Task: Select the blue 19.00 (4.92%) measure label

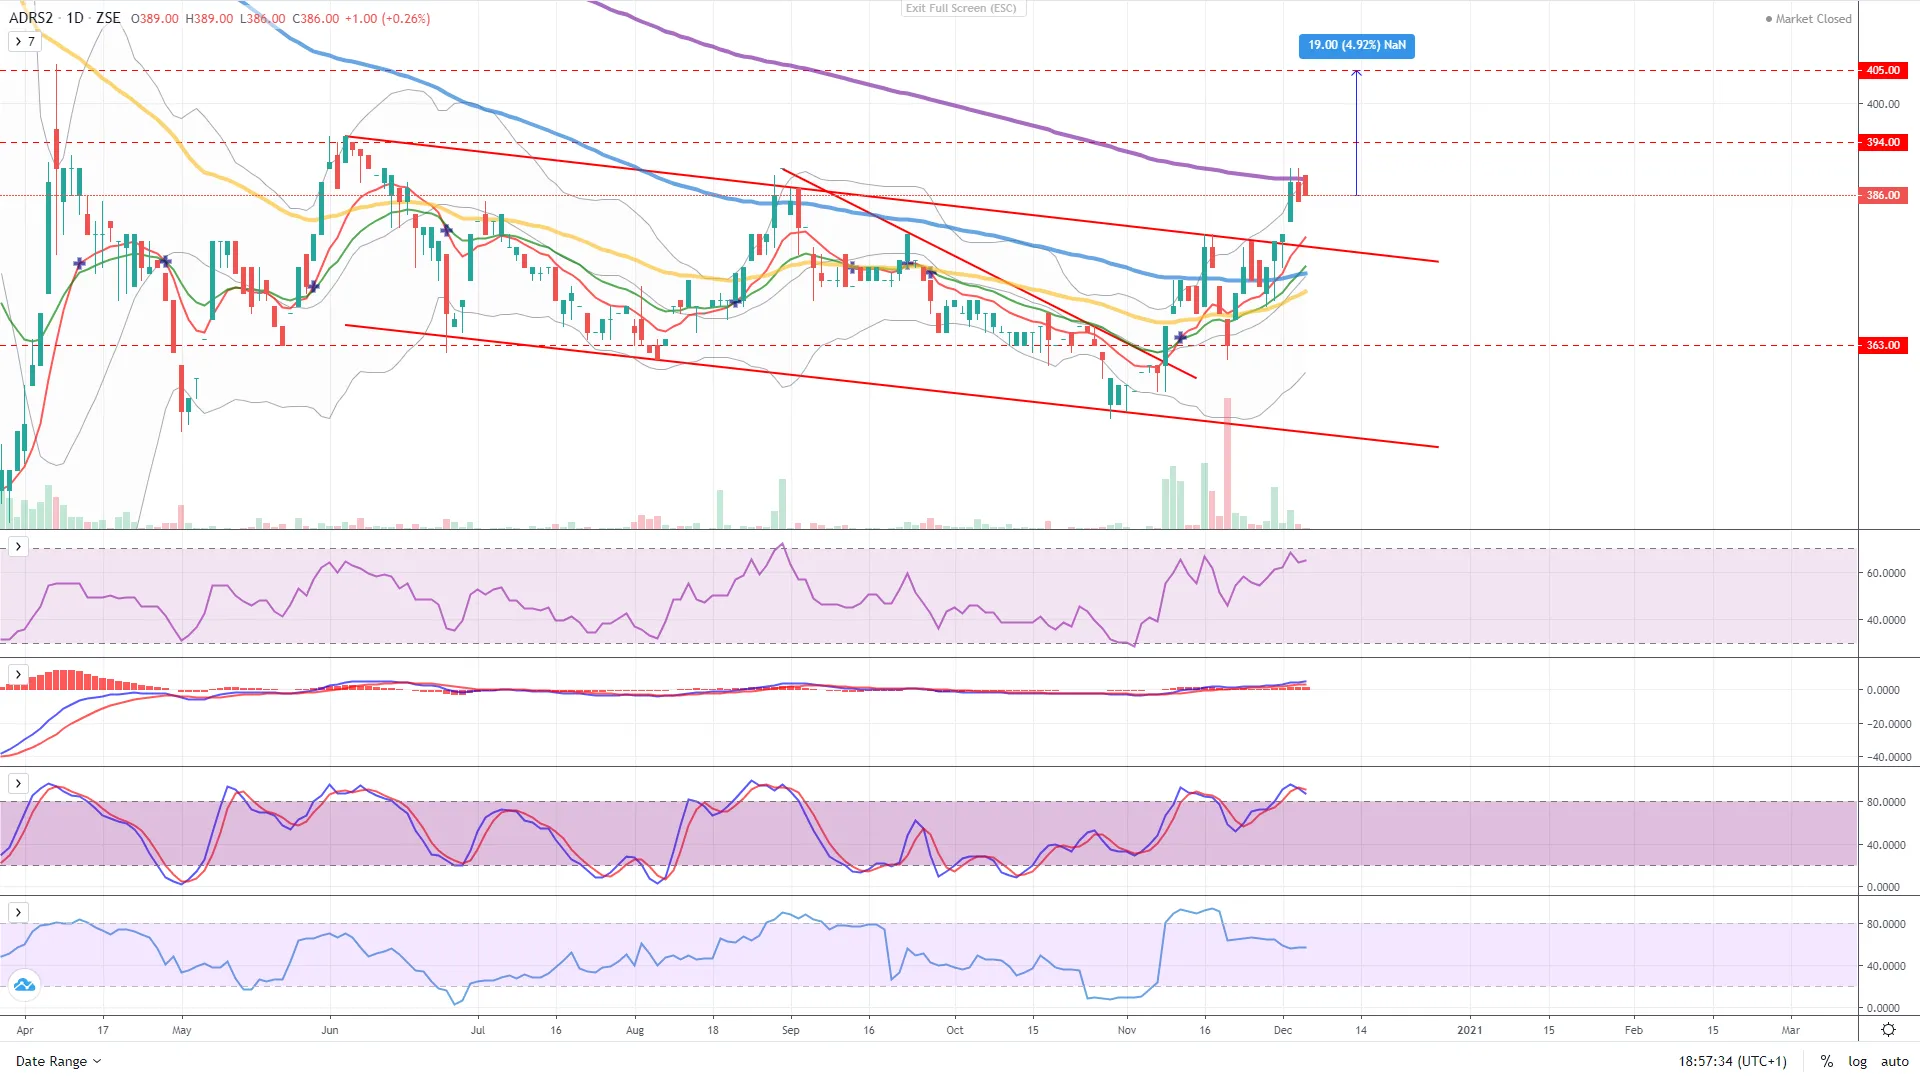Action: tap(1356, 45)
